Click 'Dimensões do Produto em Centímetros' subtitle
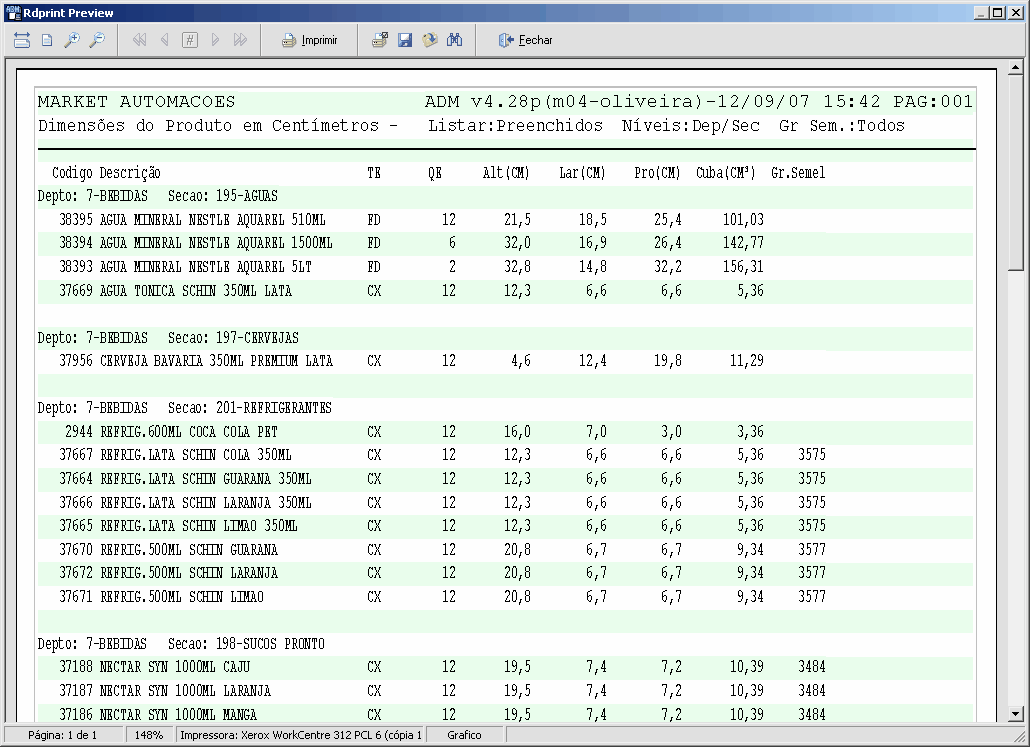The image size is (1030, 747). coord(208,125)
